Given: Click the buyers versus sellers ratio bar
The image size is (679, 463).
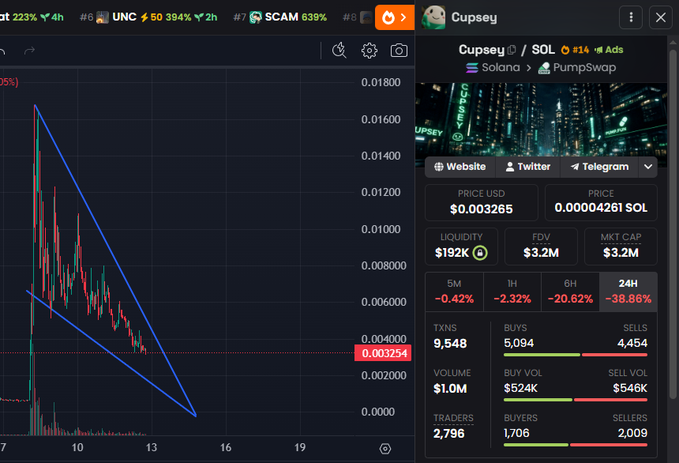Looking at the screenshot, I should 576,445.
